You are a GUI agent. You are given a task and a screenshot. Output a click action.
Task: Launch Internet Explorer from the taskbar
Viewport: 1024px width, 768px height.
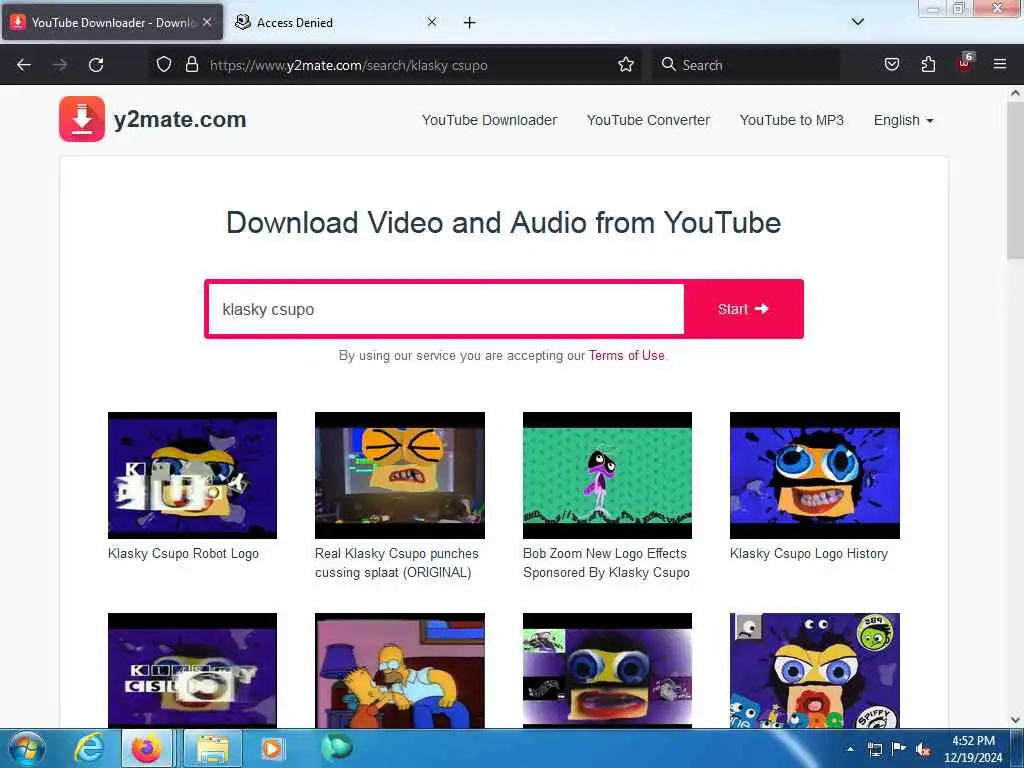(89, 748)
